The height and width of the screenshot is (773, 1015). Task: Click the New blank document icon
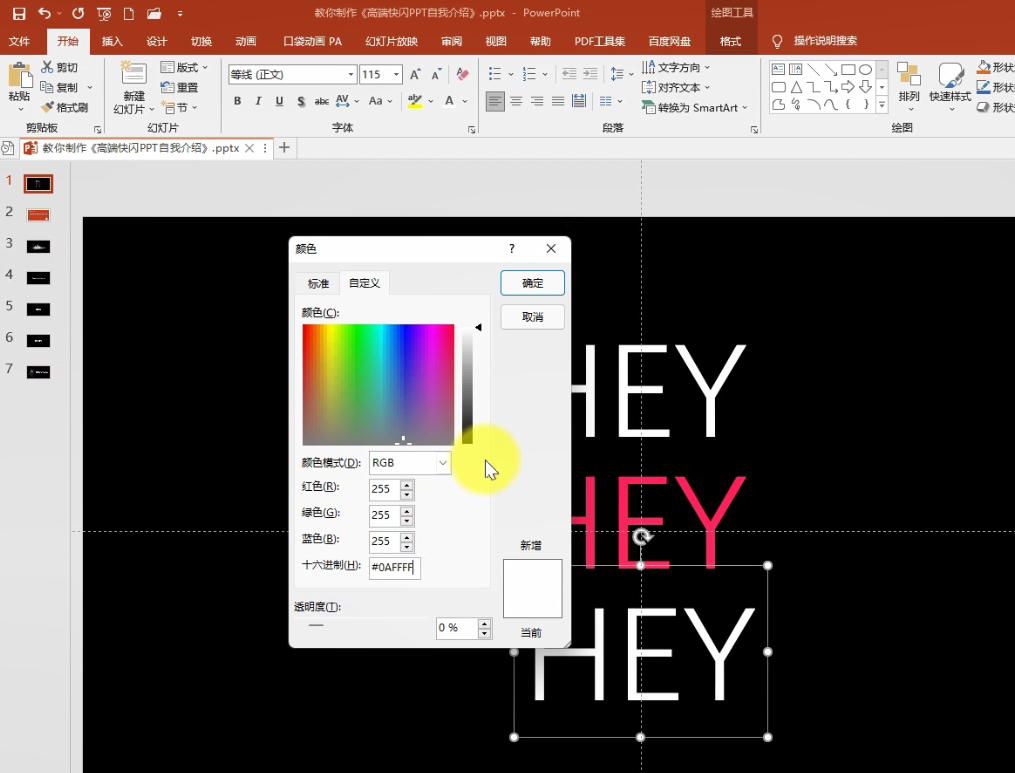click(x=128, y=13)
